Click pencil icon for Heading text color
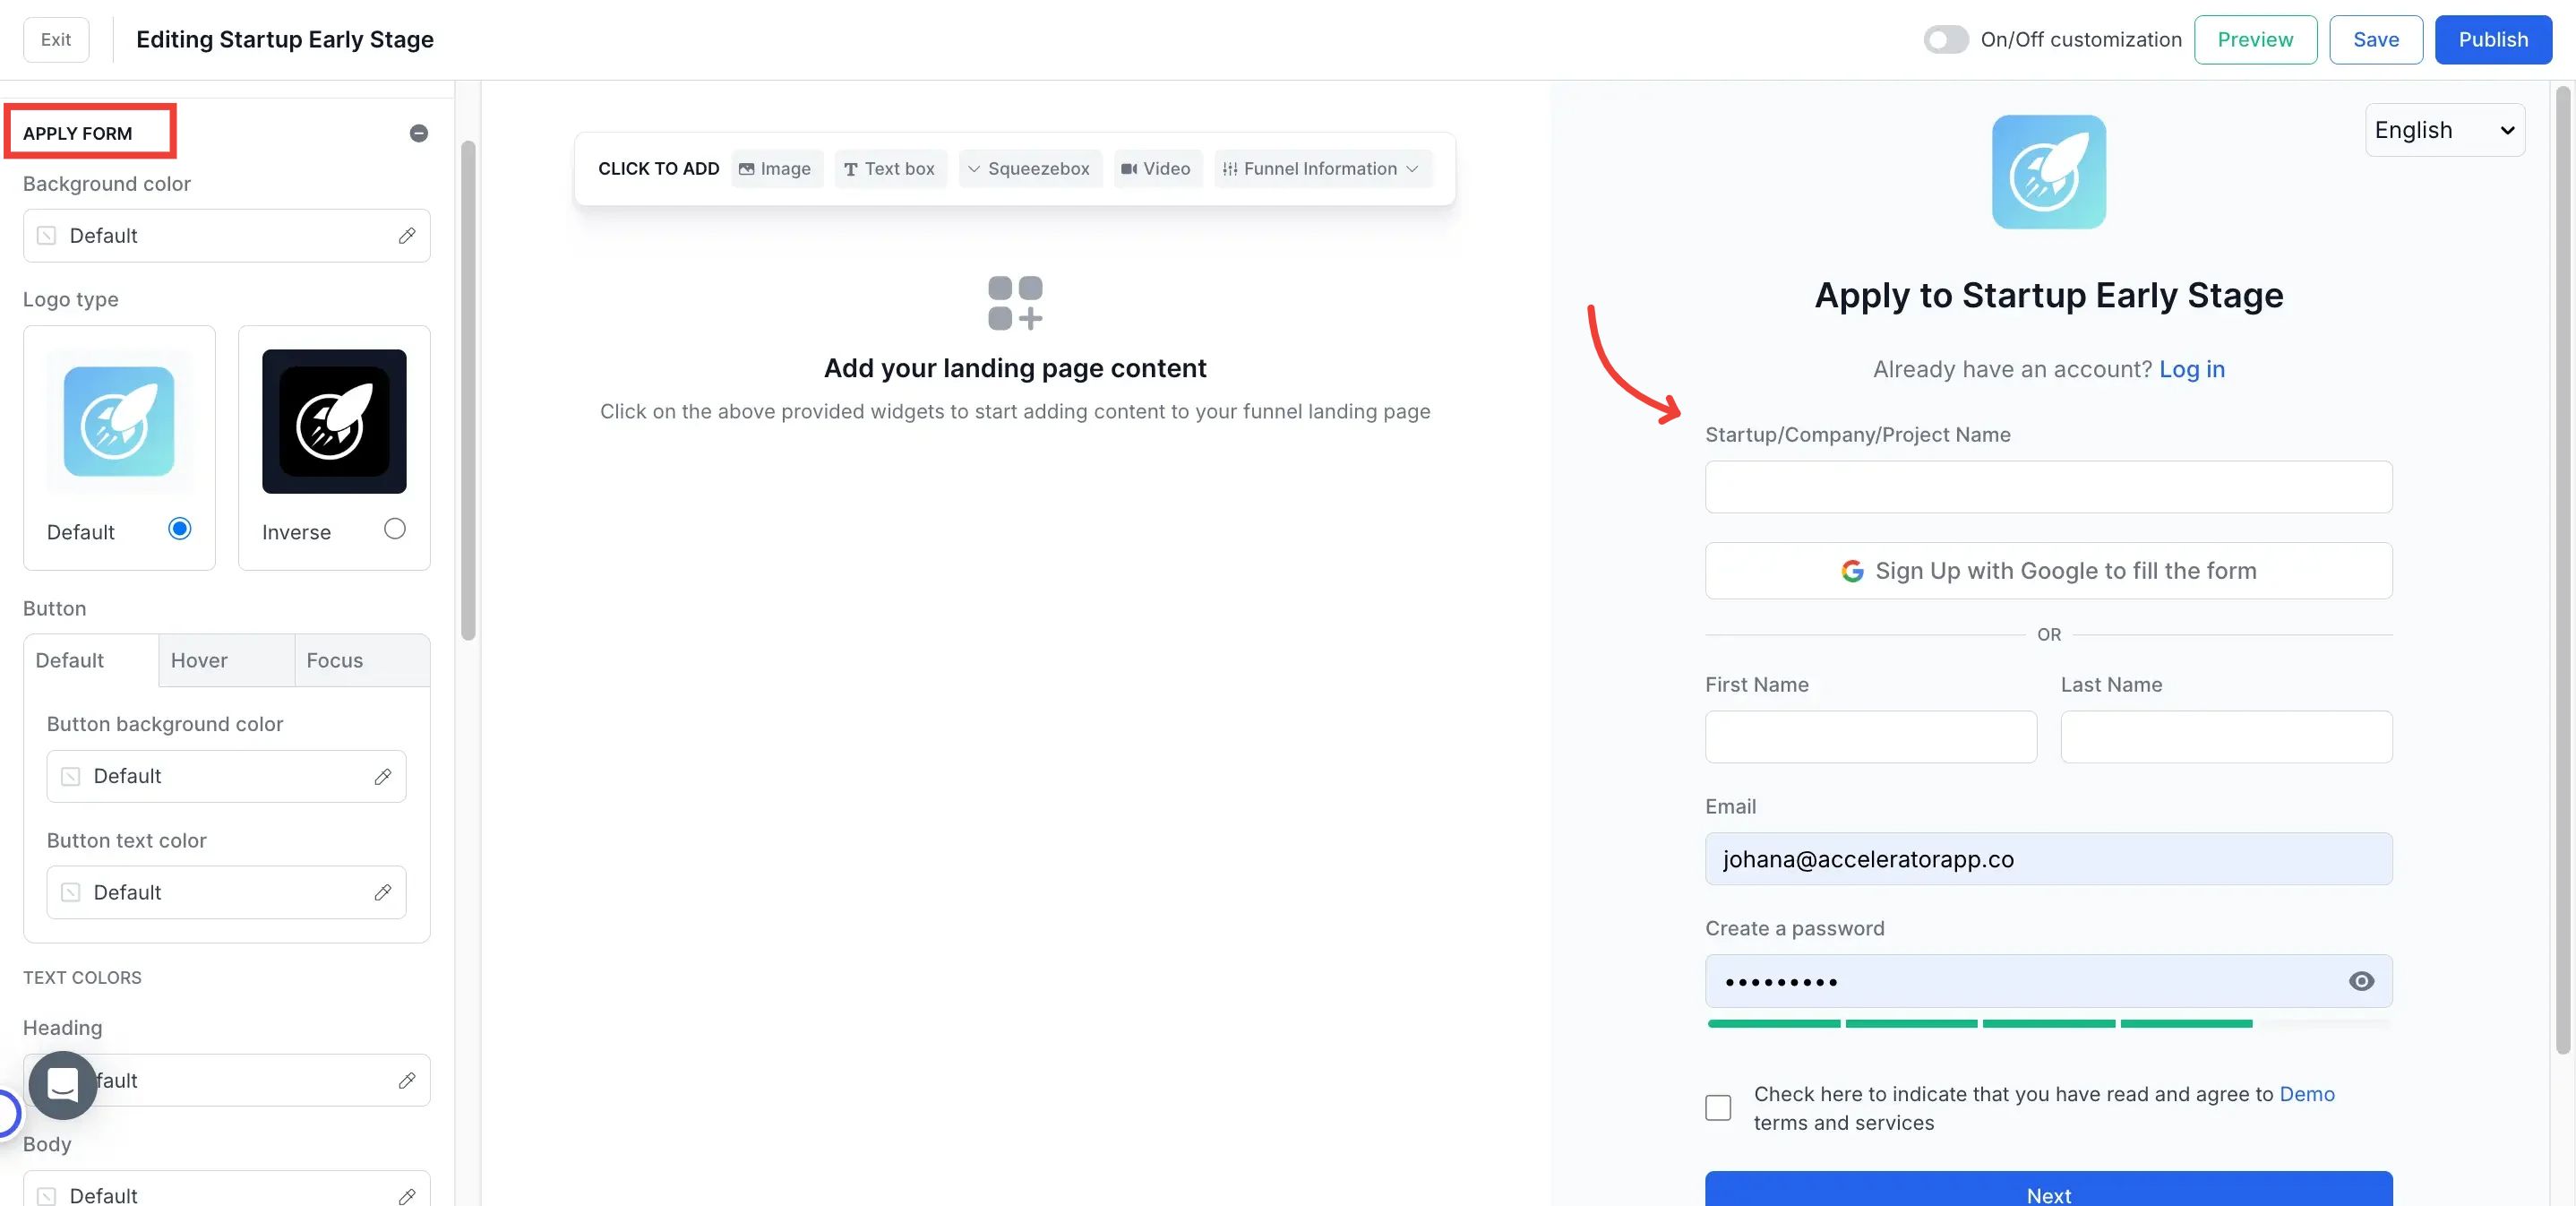The width and height of the screenshot is (2576, 1206). [407, 1081]
